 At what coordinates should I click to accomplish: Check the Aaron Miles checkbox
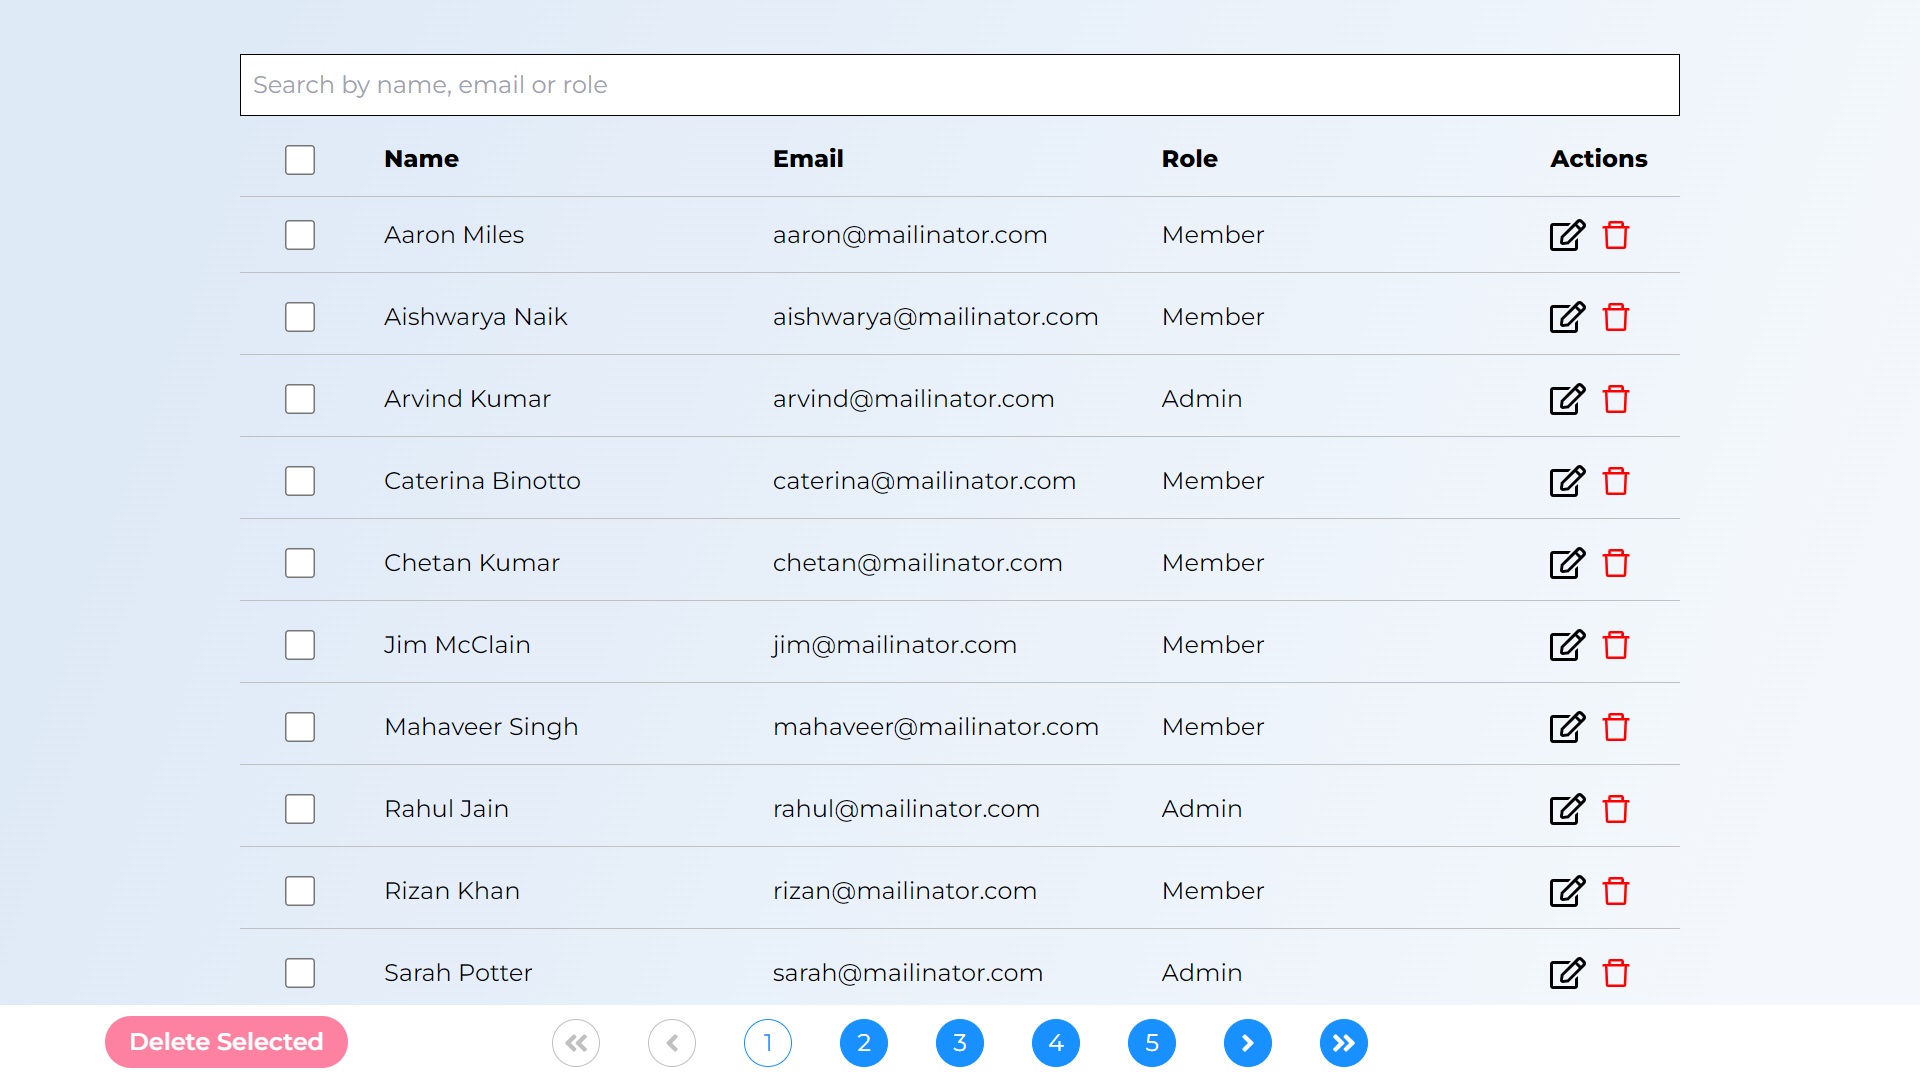tap(300, 235)
